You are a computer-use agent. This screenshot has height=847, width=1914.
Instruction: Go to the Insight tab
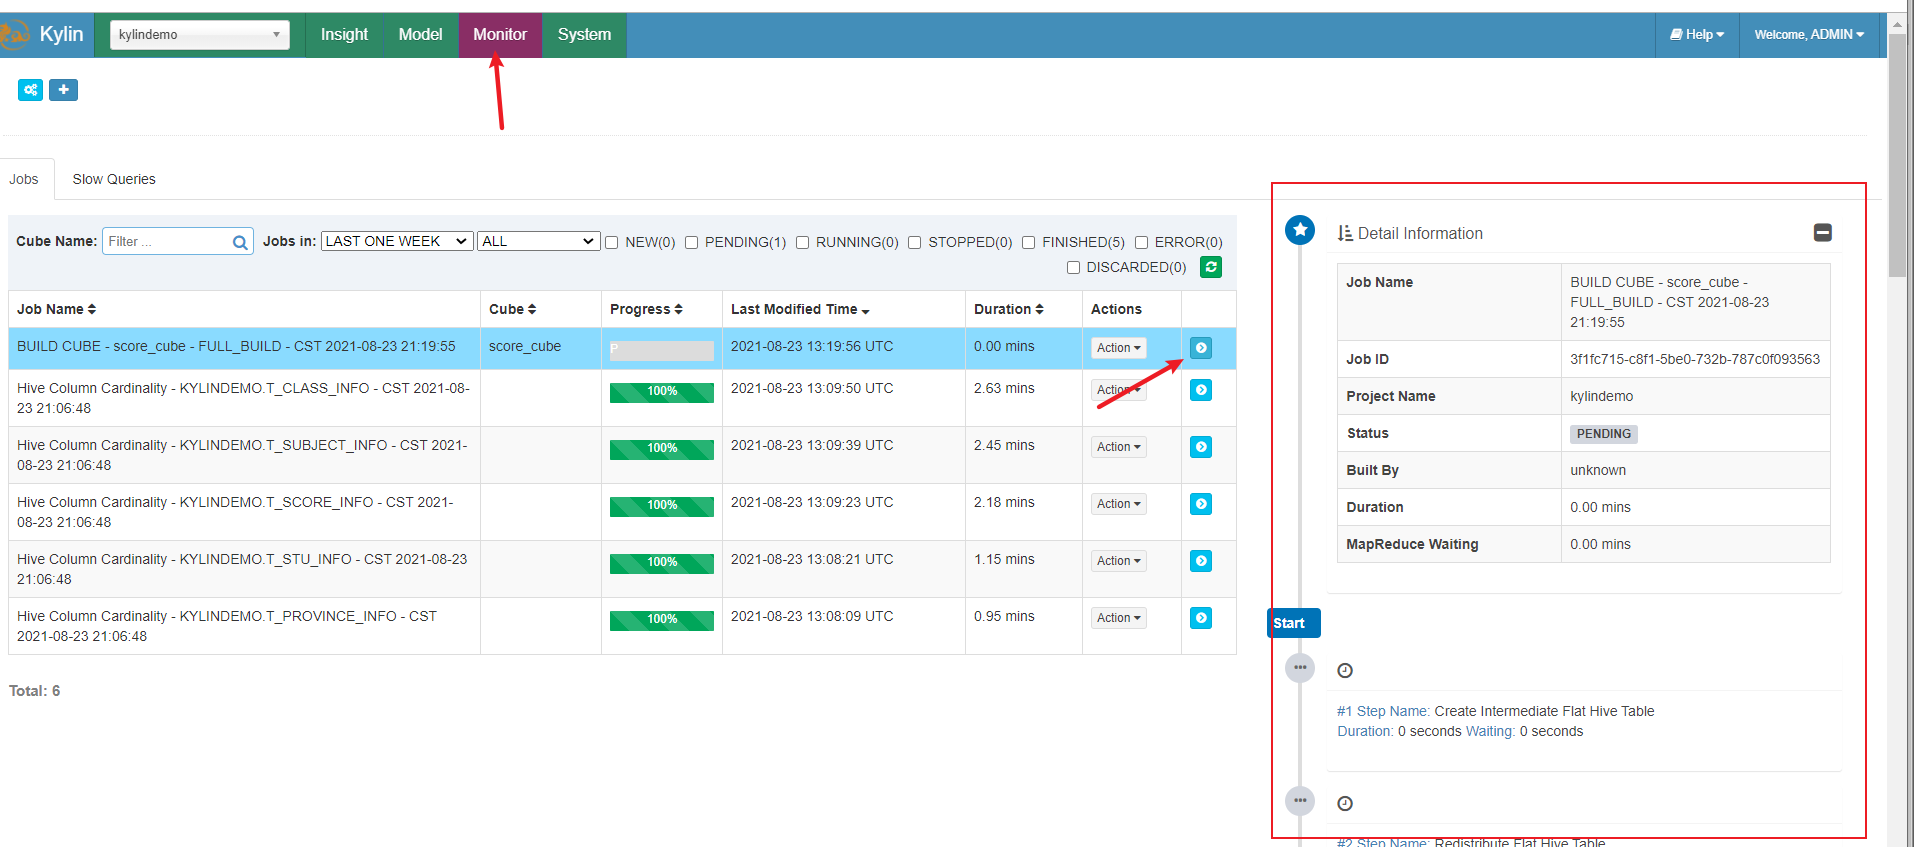tap(344, 35)
